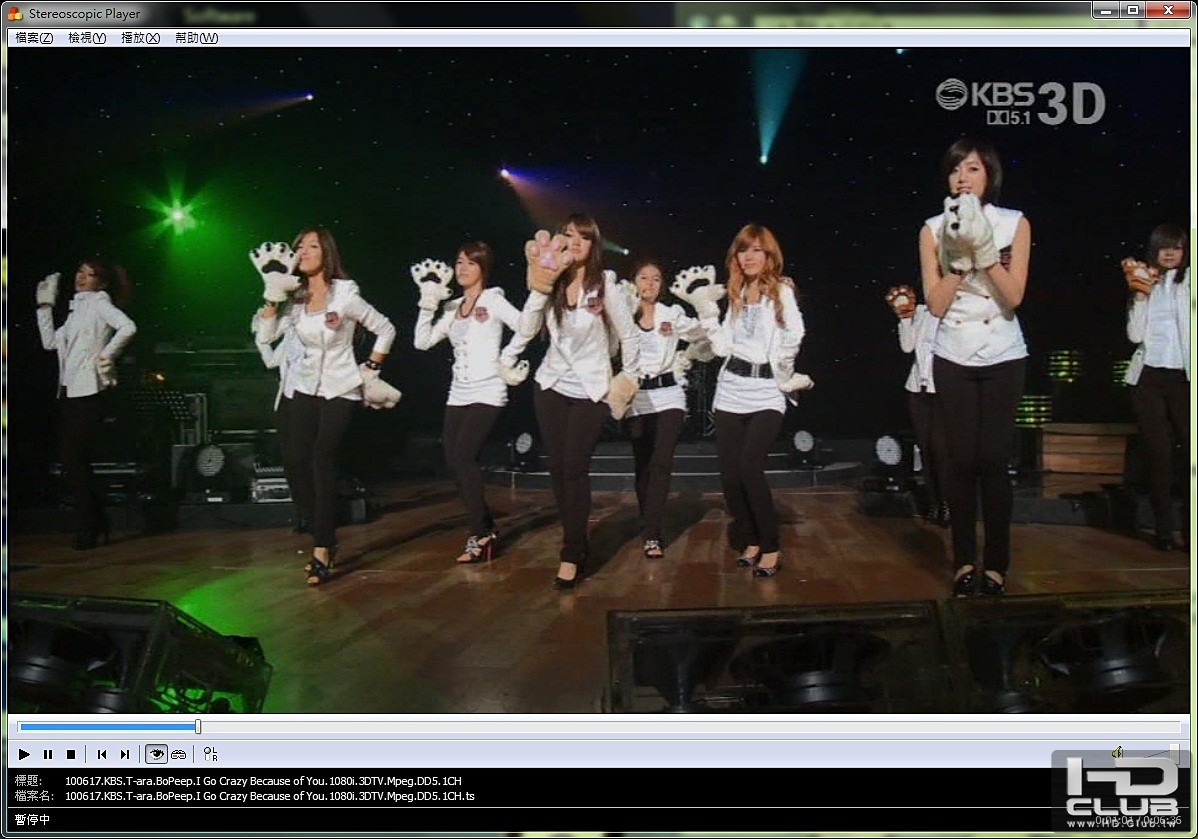Click the video display area
Viewport: 1198px width, 839px height.
(599, 380)
